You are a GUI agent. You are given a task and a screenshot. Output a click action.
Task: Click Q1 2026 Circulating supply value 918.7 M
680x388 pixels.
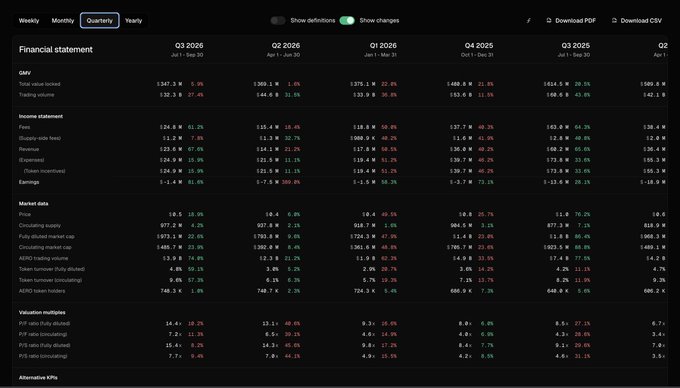364,225
